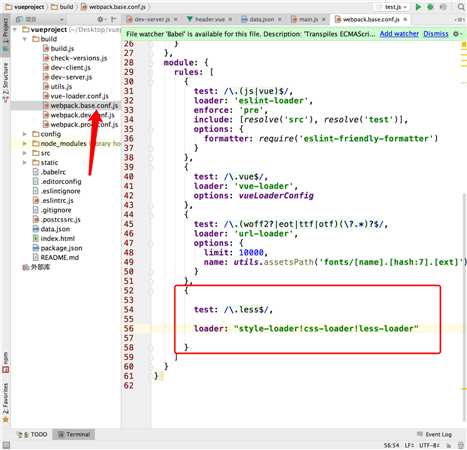Open the Structure side tool window tab

5,82
